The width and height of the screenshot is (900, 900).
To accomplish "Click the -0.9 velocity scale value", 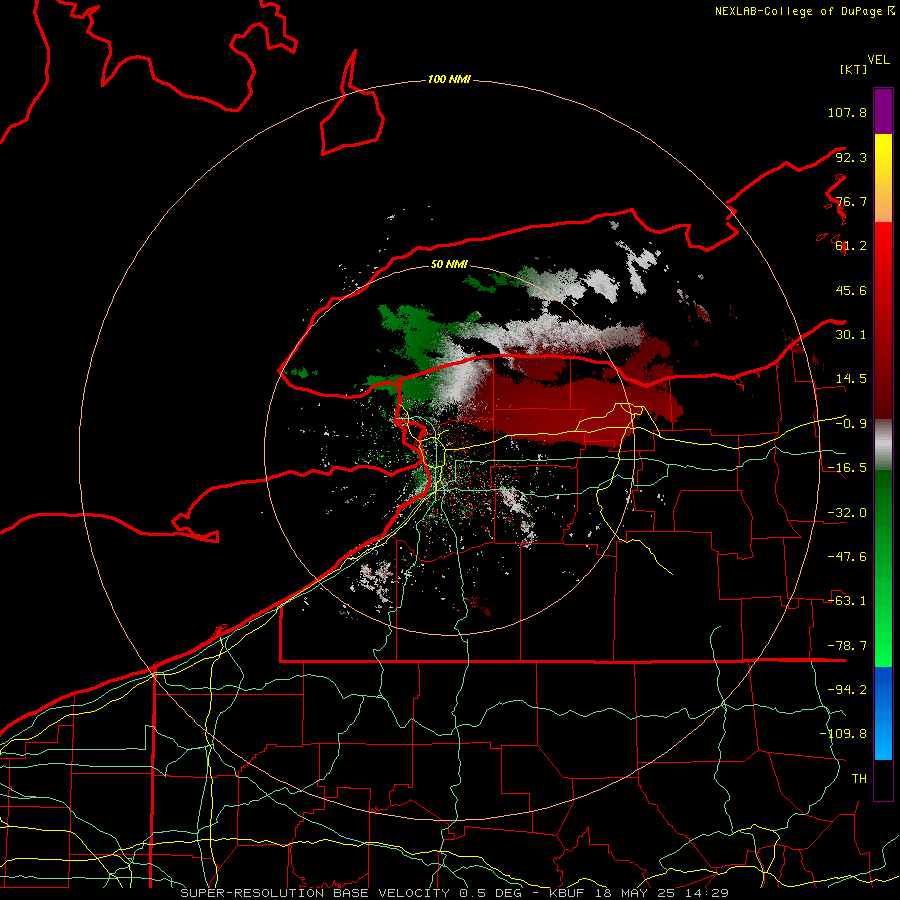I will click(x=851, y=424).
